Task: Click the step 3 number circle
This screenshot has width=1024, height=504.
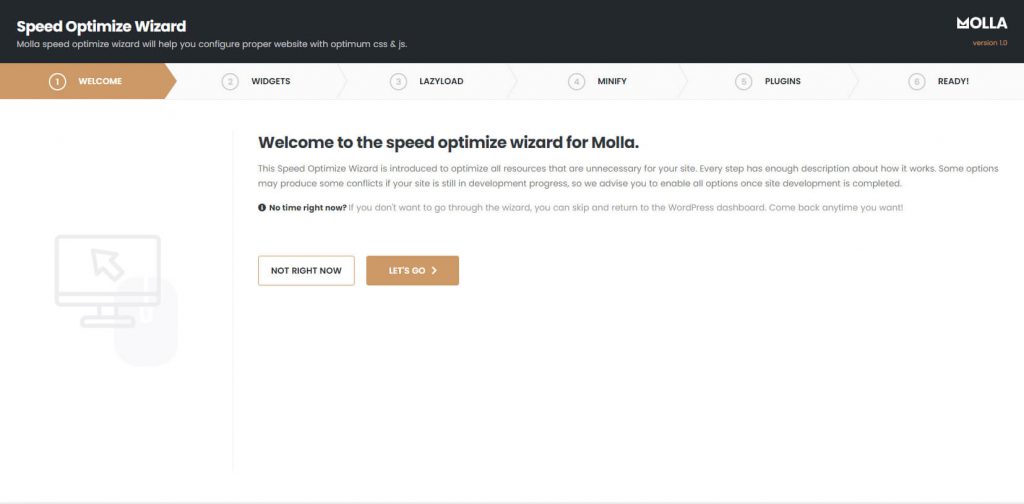Action: point(398,82)
